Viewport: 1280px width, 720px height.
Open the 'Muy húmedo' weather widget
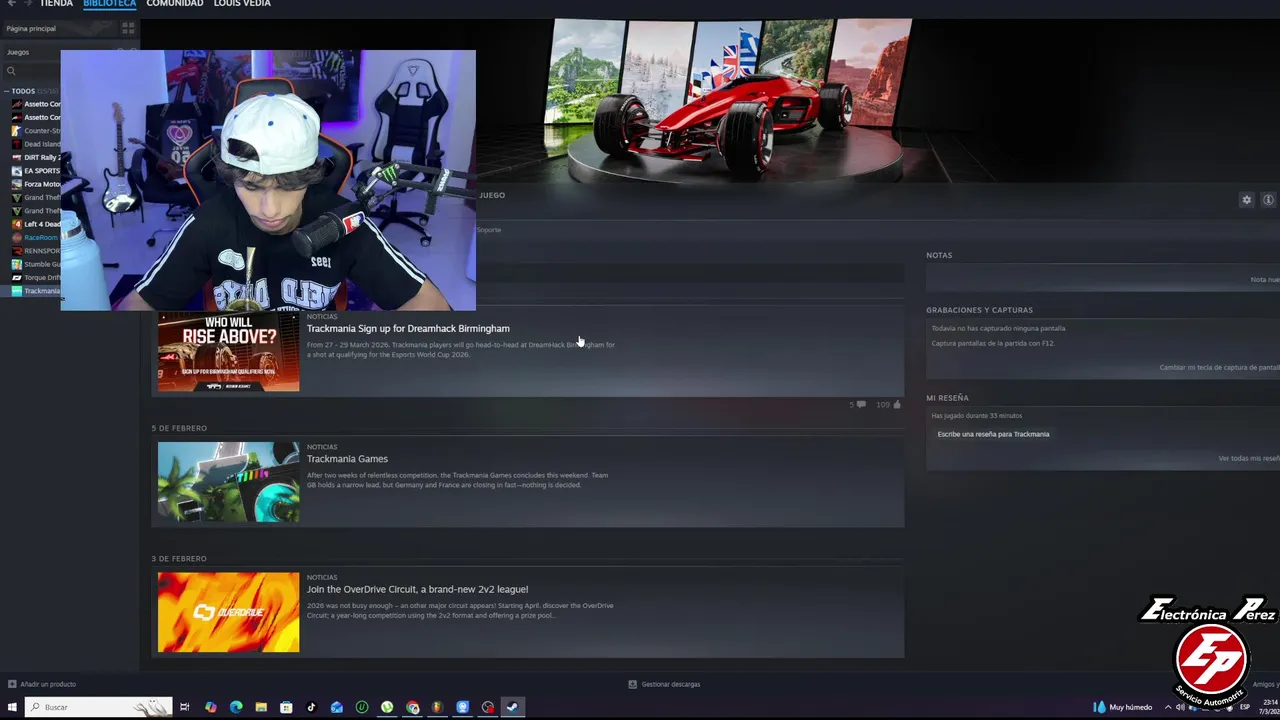click(x=1122, y=707)
